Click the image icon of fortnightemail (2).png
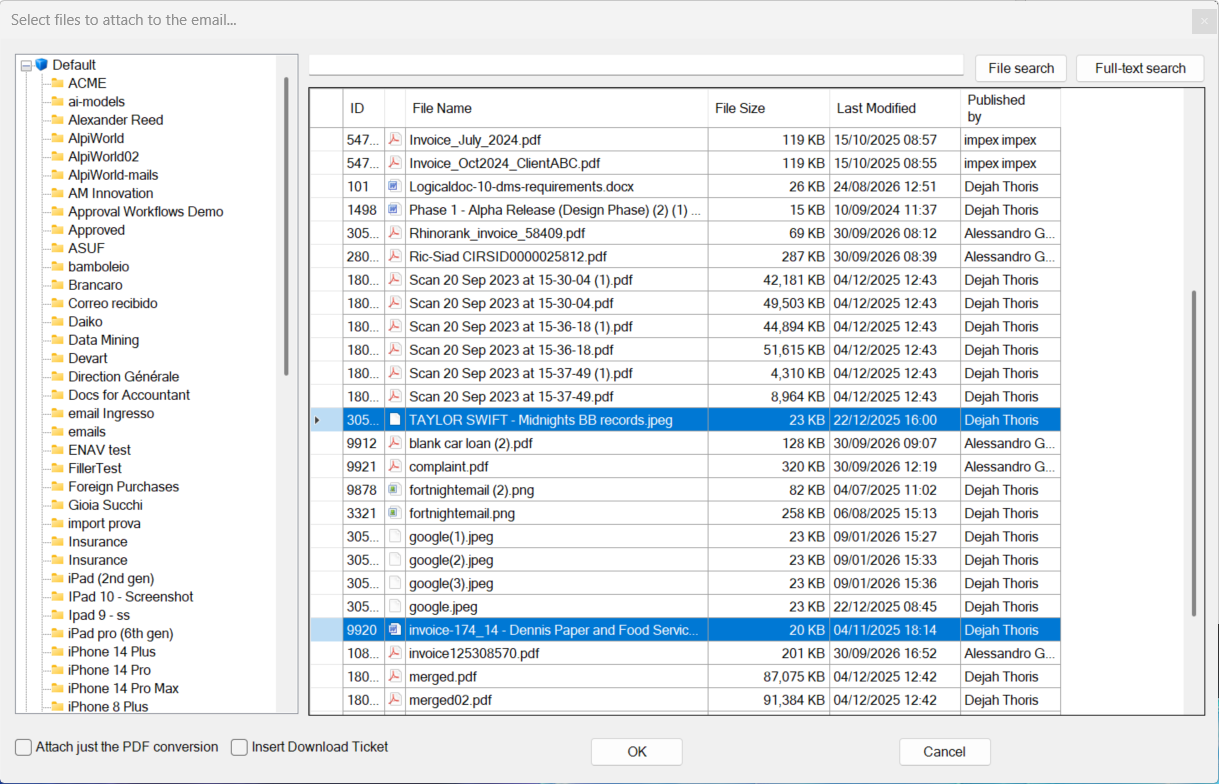1219x784 pixels. click(x=394, y=490)
